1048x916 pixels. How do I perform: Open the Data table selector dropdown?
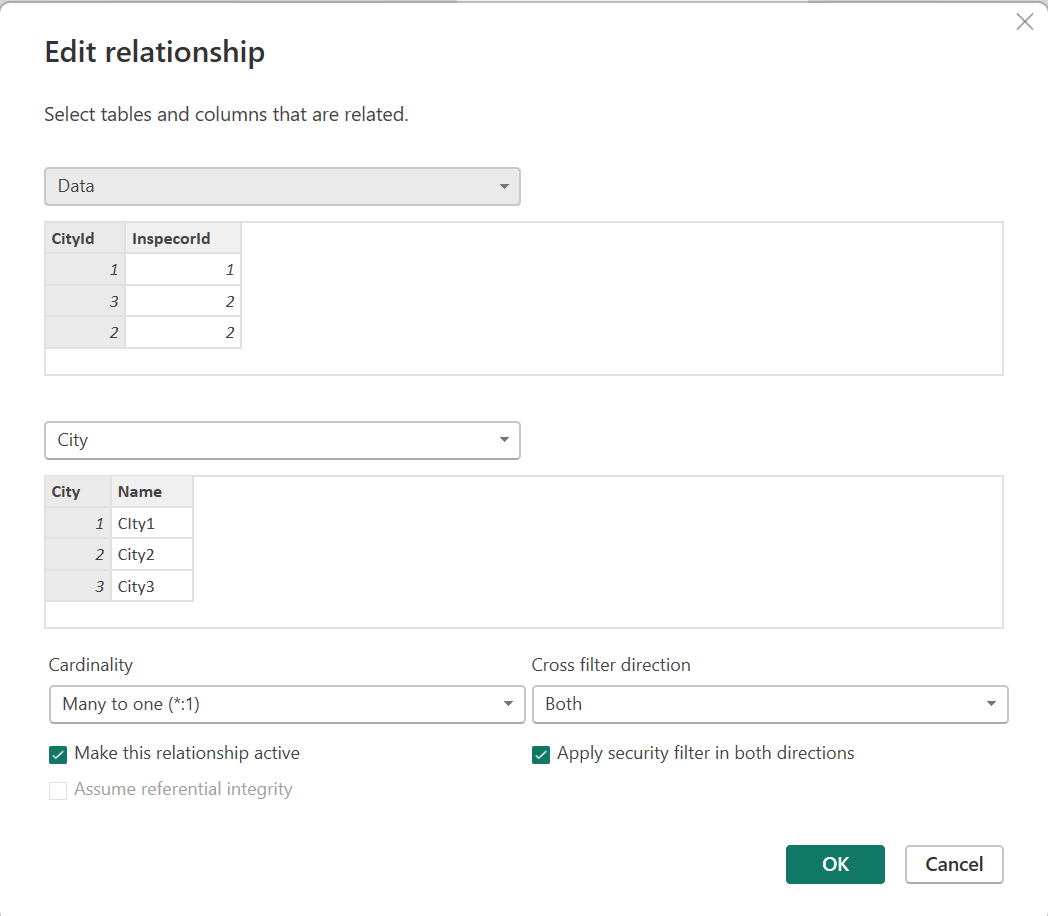coord(282,186)
